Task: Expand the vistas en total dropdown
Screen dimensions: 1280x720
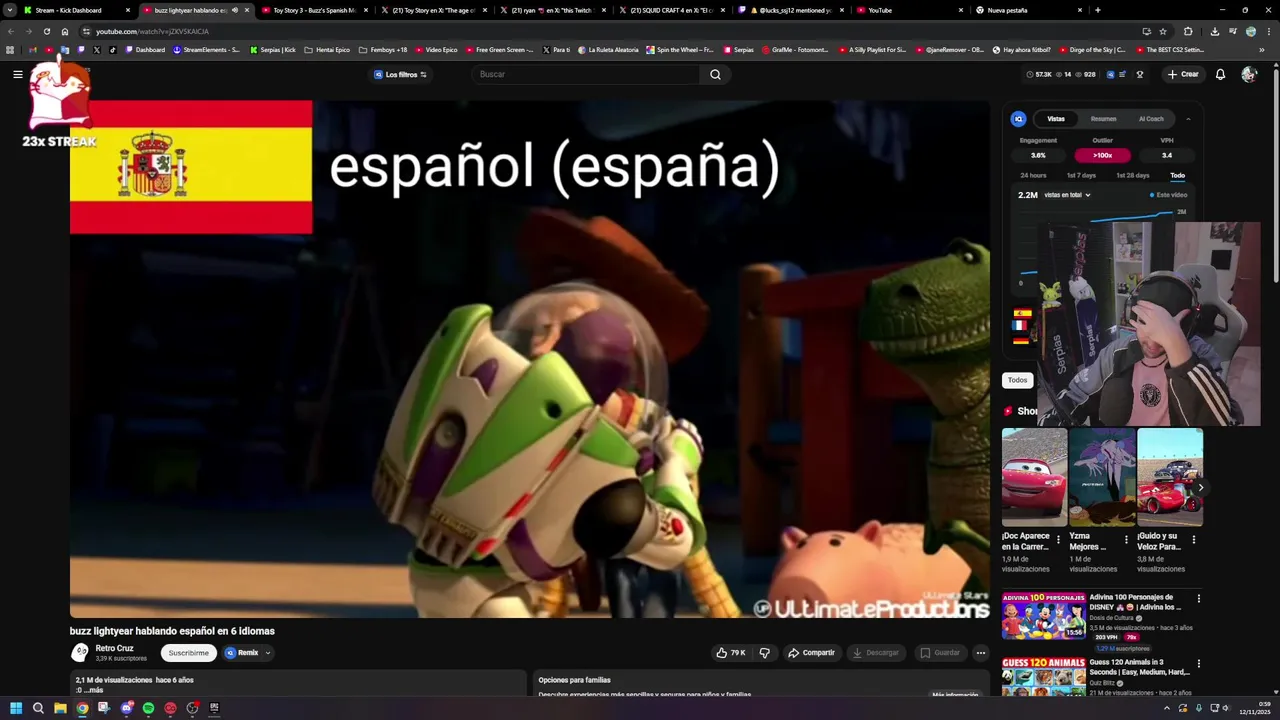Action: click(x=1067, y=195)
